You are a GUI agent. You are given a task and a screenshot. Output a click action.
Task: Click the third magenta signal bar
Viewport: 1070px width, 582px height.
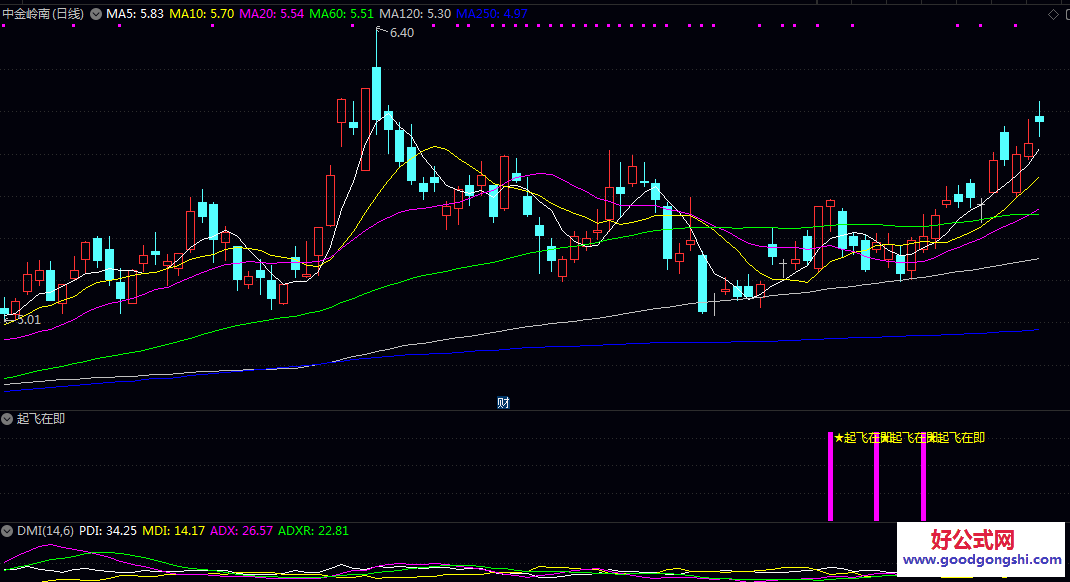pos(923,477)
